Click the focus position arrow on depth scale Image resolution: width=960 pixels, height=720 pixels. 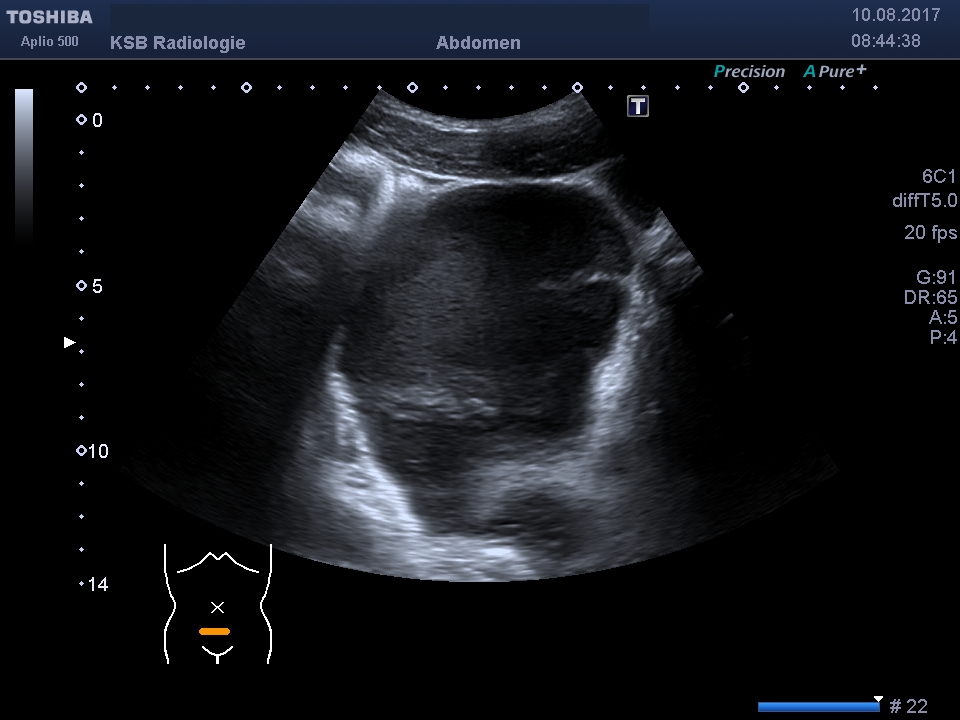pos(70,342)
